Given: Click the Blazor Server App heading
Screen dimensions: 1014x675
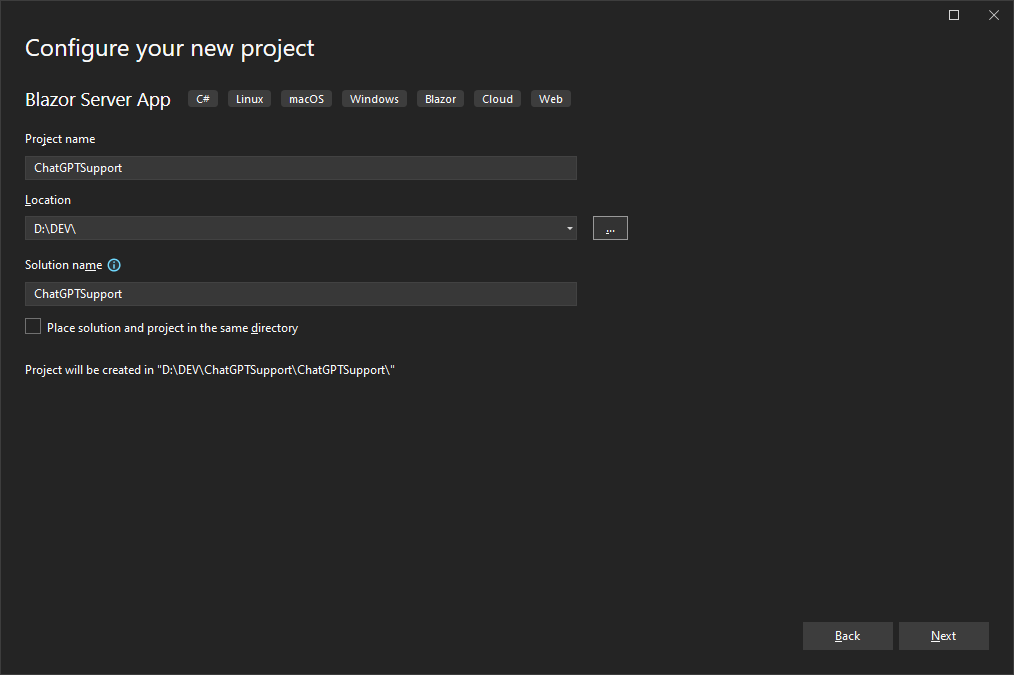Looking at the screenshot, I should coord(98,100).
